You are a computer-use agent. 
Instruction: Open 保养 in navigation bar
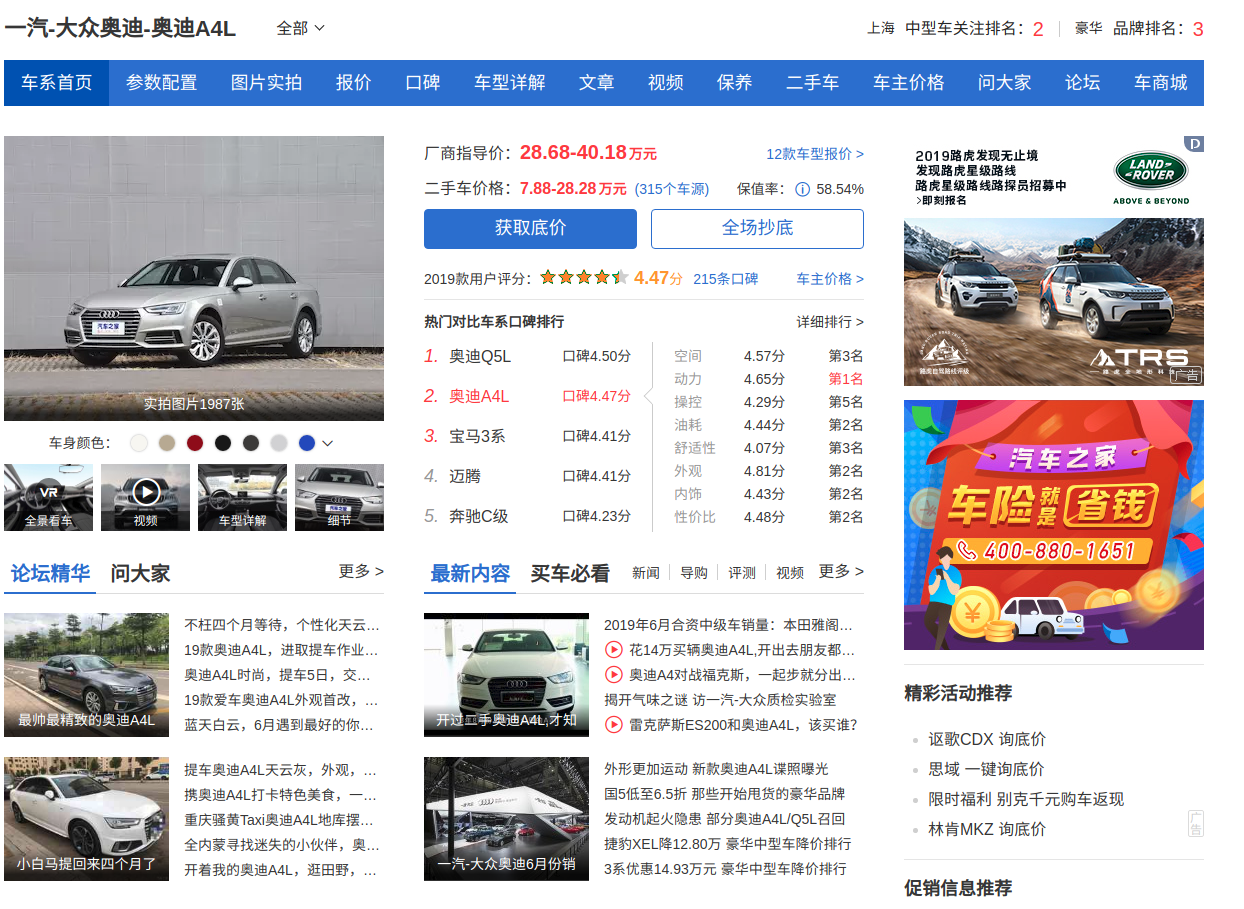(735, 83)
